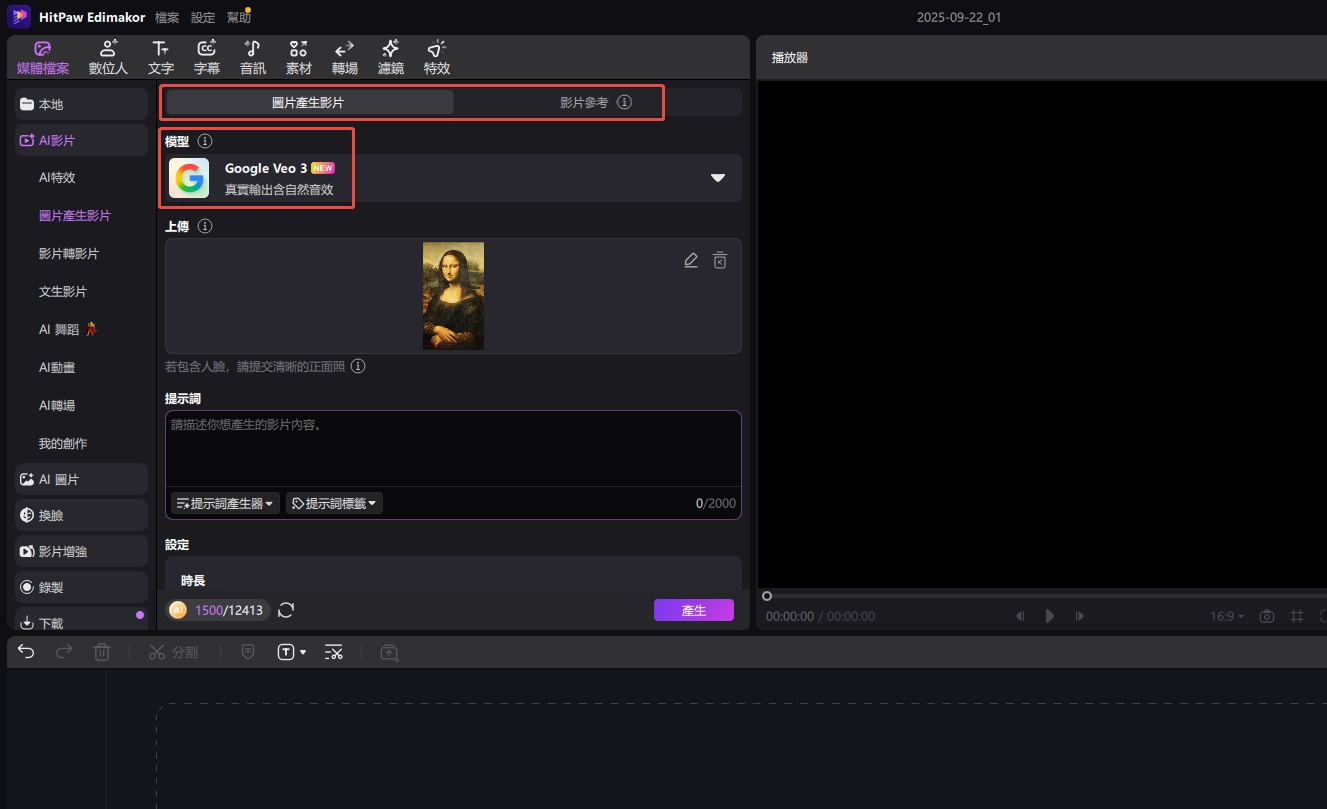The image size is (1327, 809).
Task: Click the 特效 effects toolbar icon
Action: 437,58
